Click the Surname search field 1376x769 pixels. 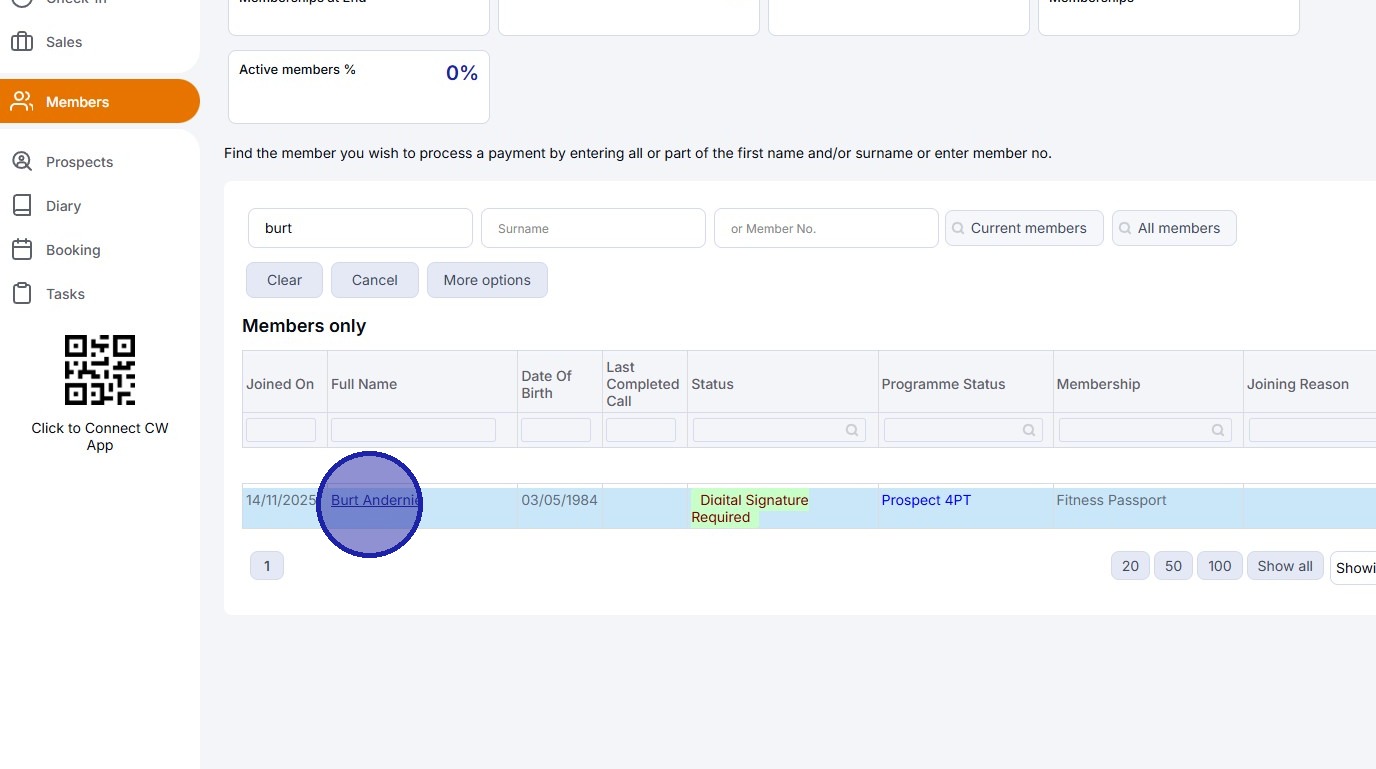click(x=594, y=228)
